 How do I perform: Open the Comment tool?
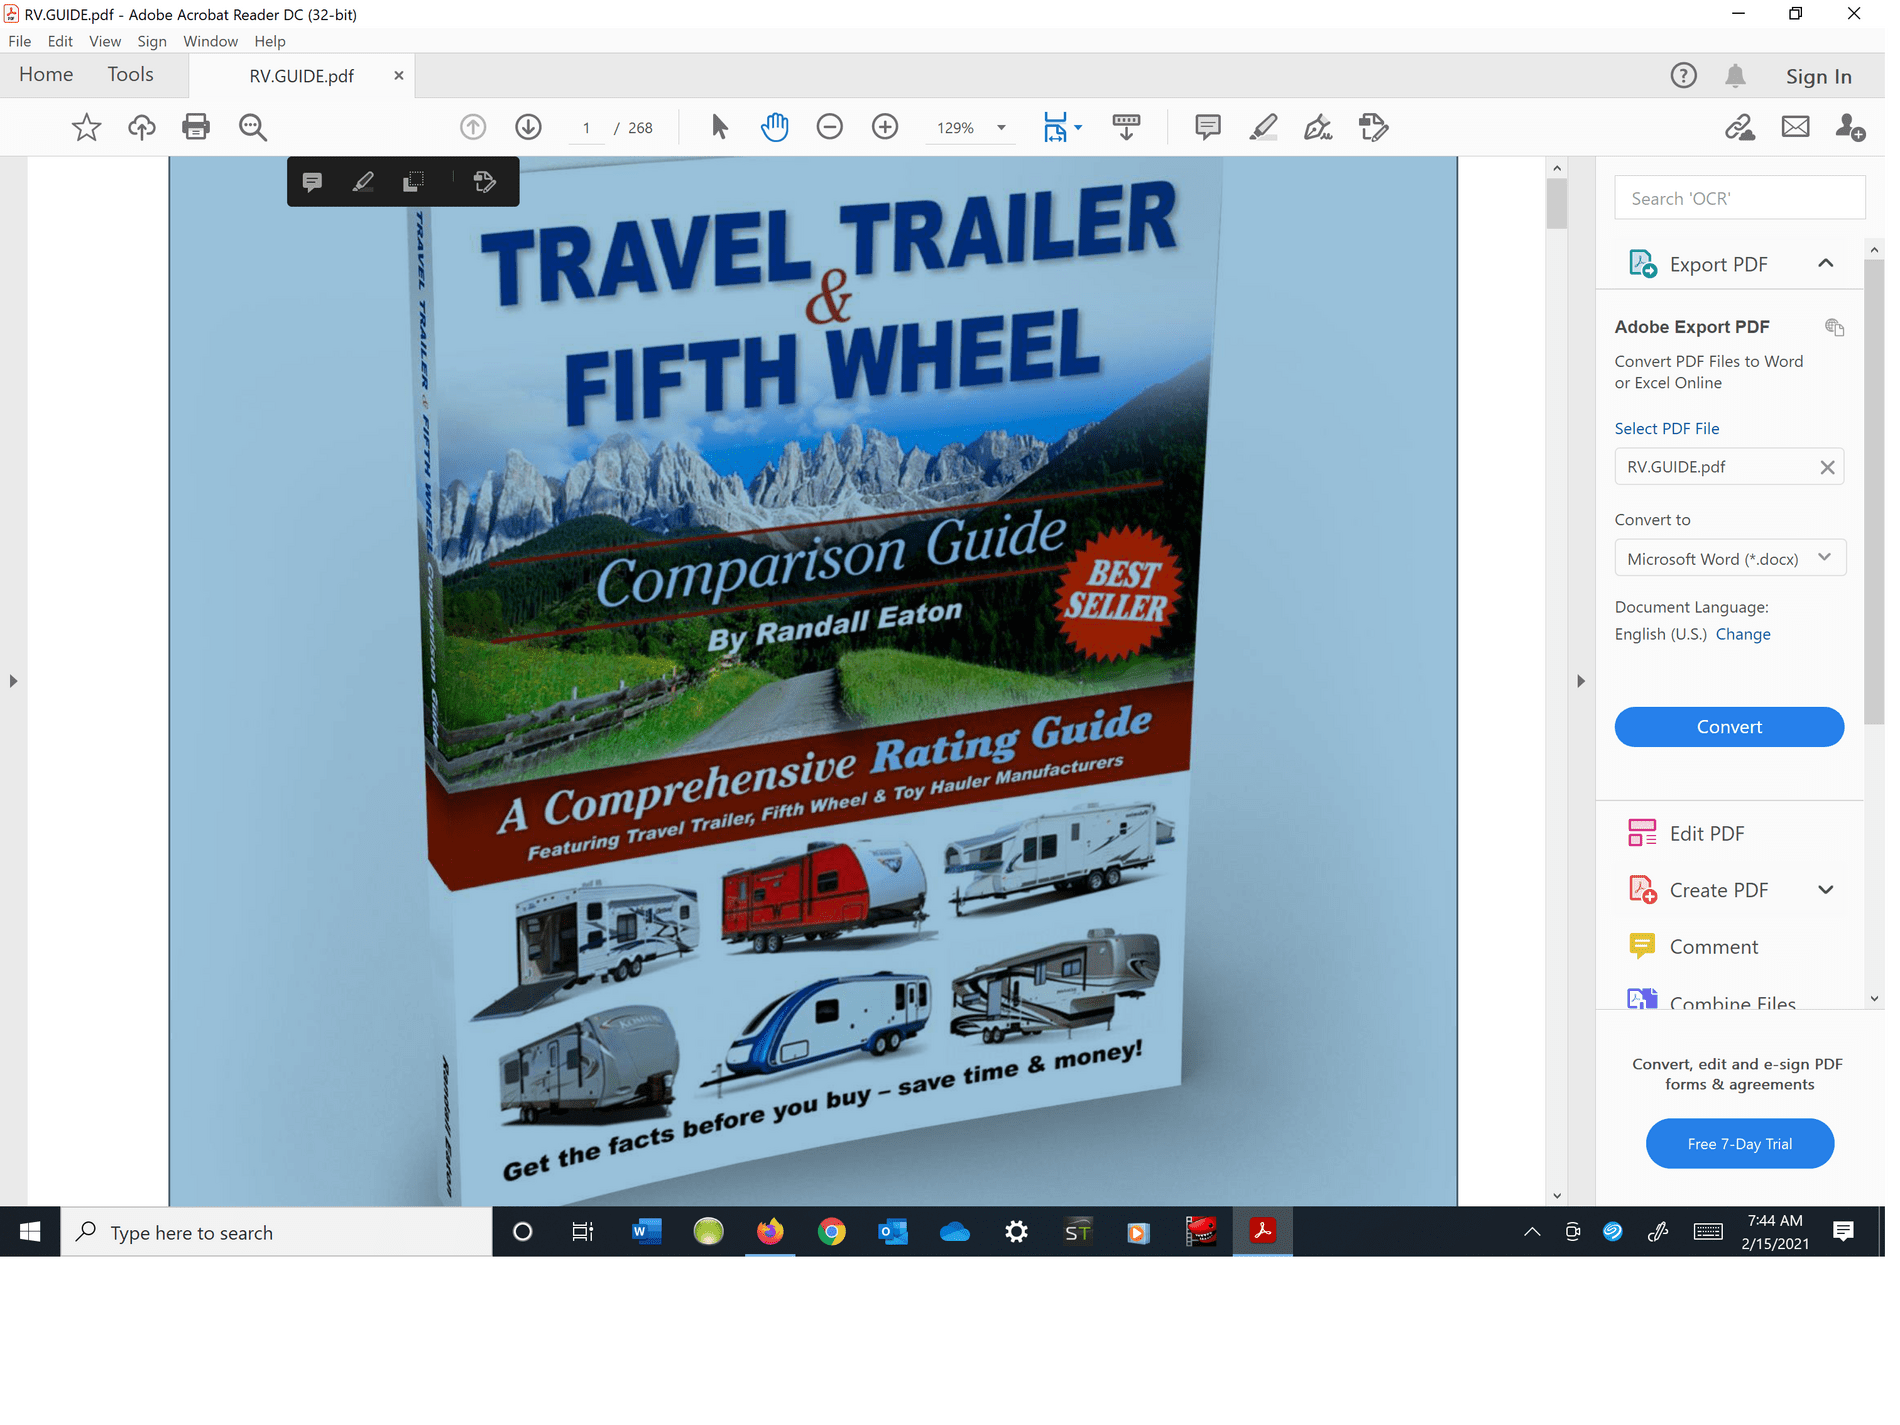point(1714,946)
